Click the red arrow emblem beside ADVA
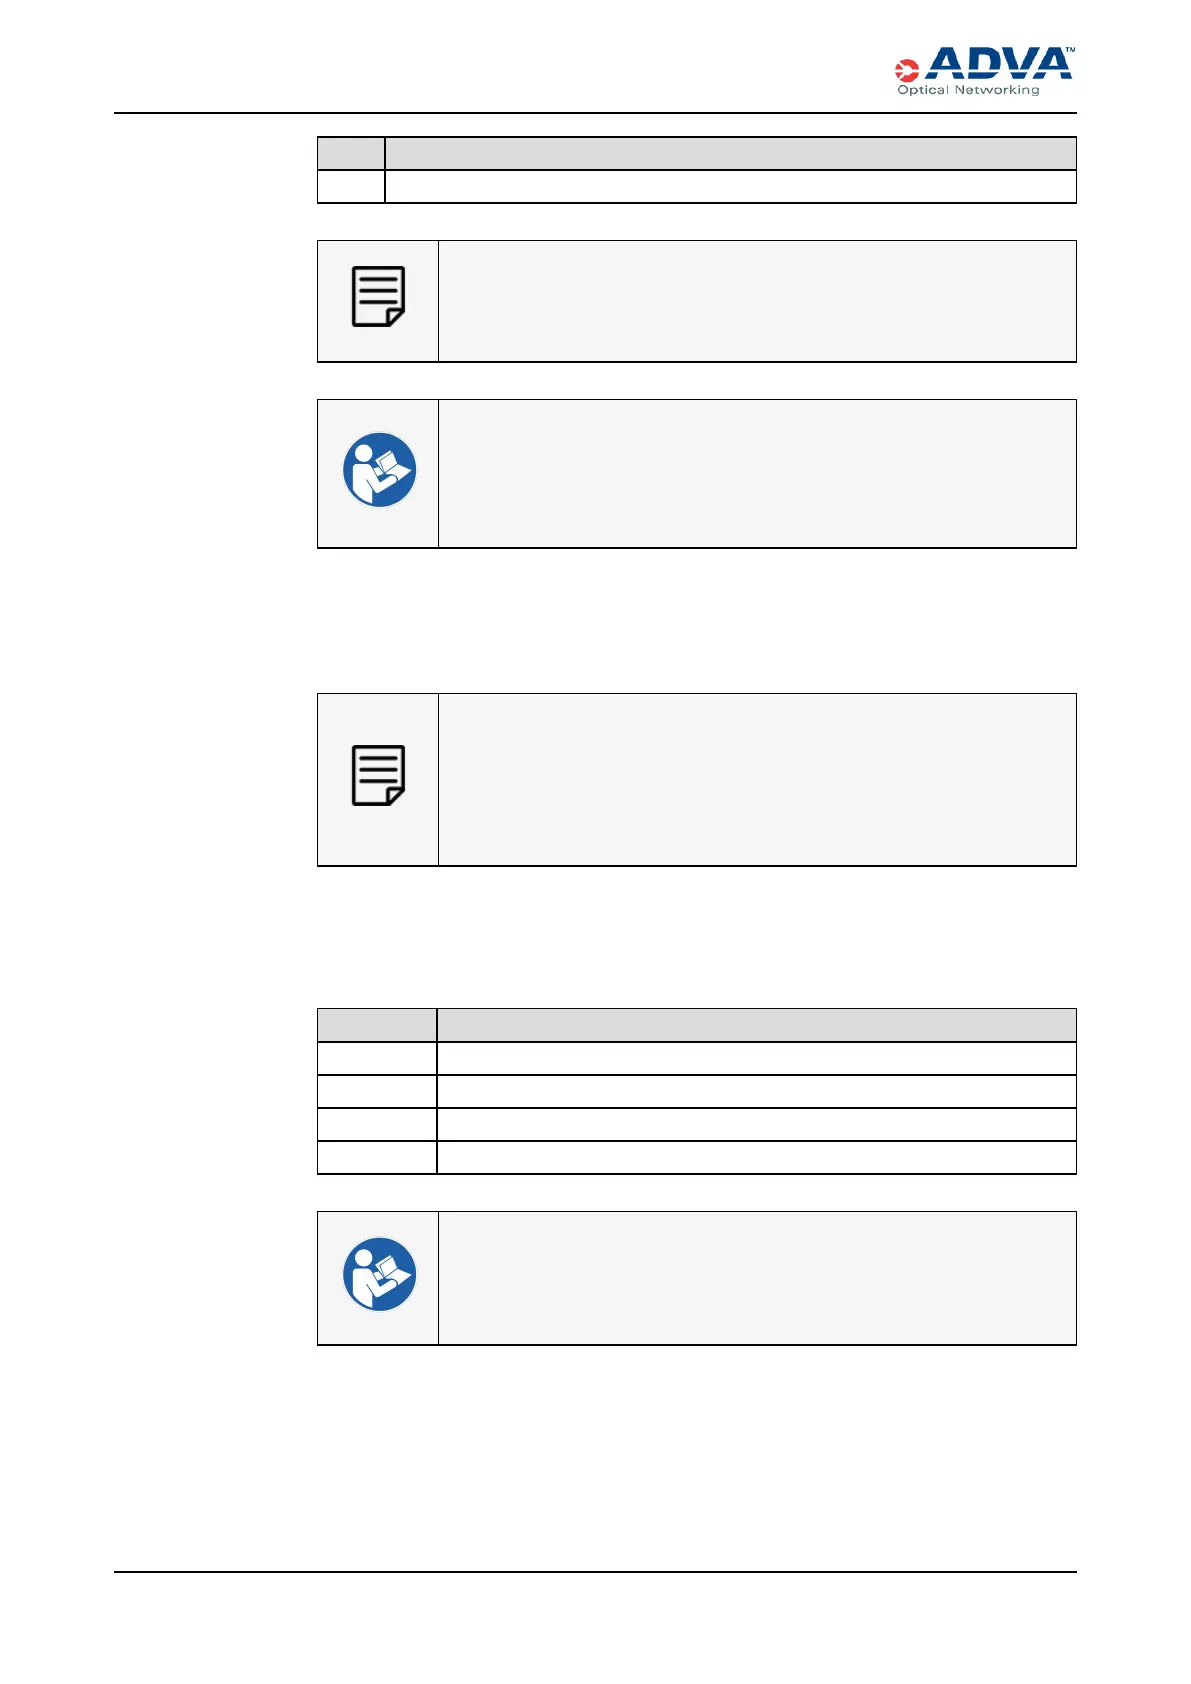 tap(906, 70)
